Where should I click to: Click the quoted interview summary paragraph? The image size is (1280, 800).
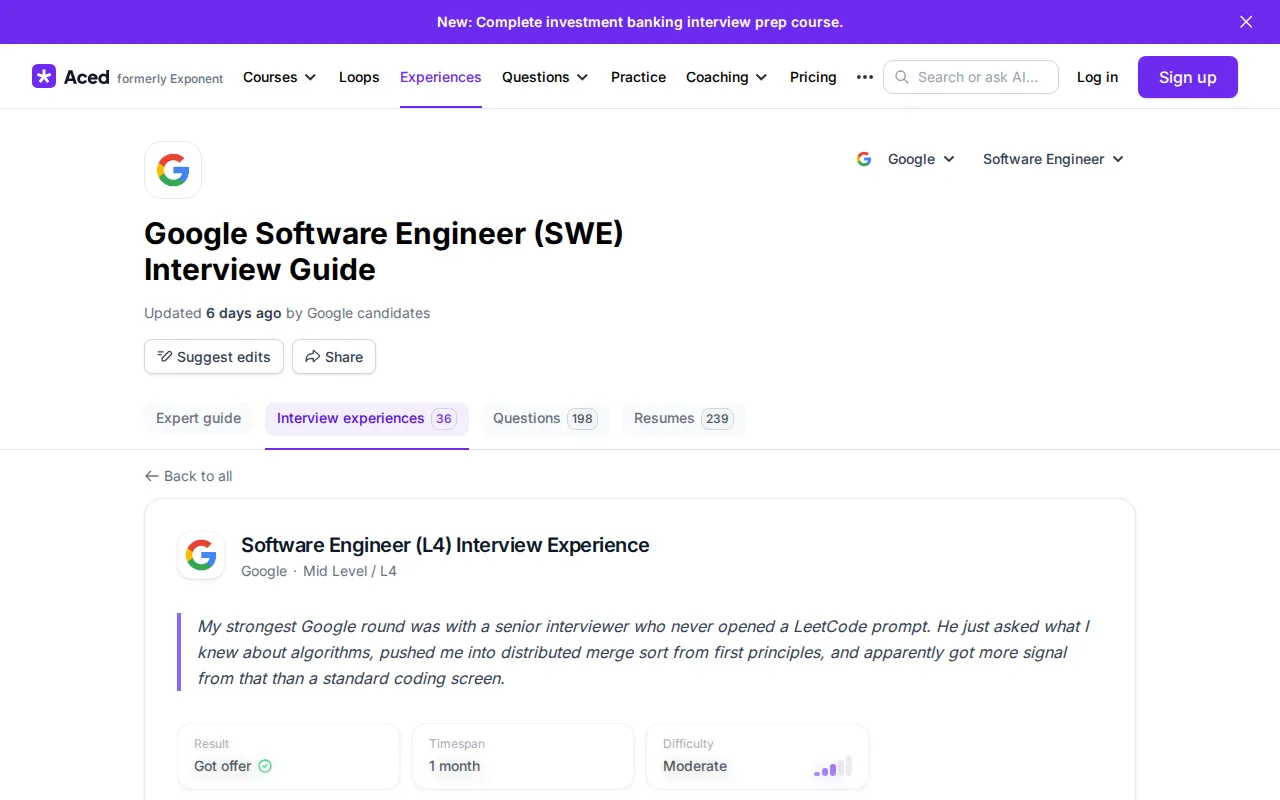644,652
